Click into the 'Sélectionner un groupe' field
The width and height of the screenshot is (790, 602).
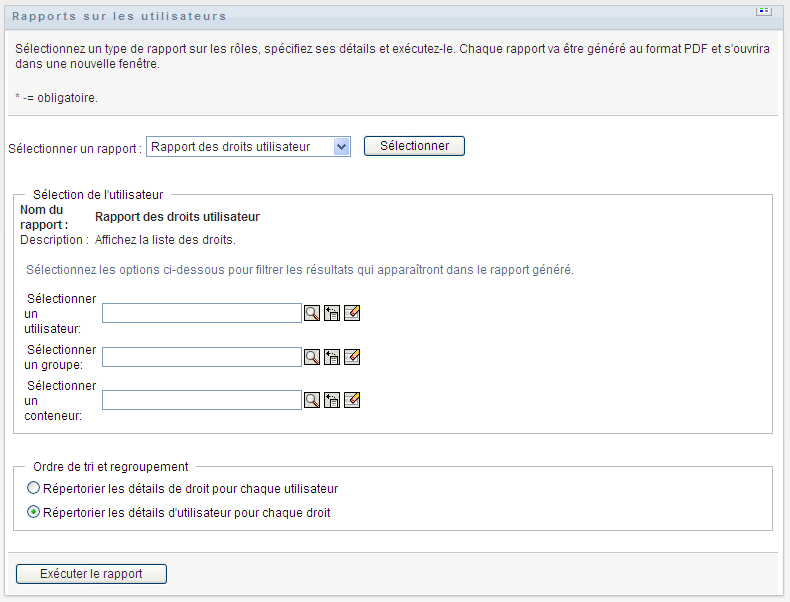[x=202, y=356]
